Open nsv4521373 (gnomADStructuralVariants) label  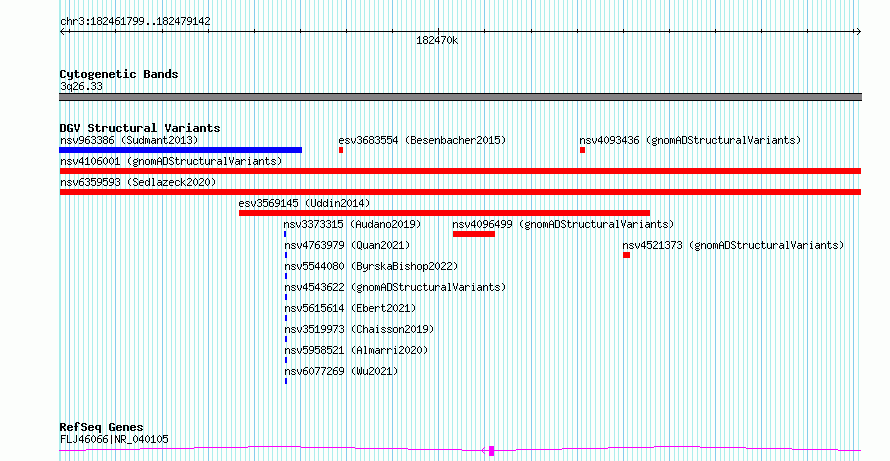733,245
